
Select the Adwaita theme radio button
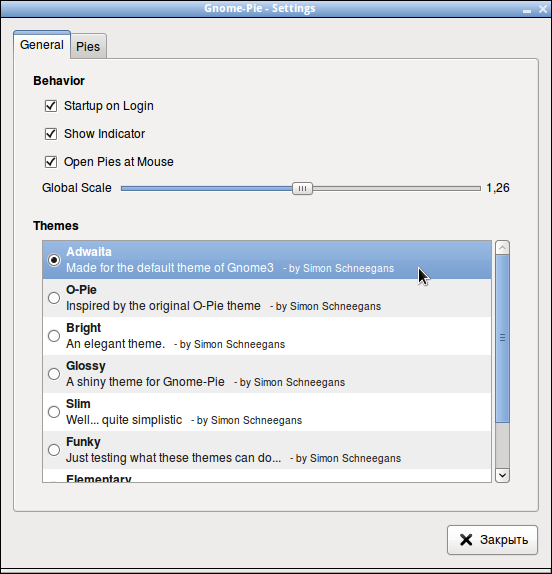coord(54,260)
